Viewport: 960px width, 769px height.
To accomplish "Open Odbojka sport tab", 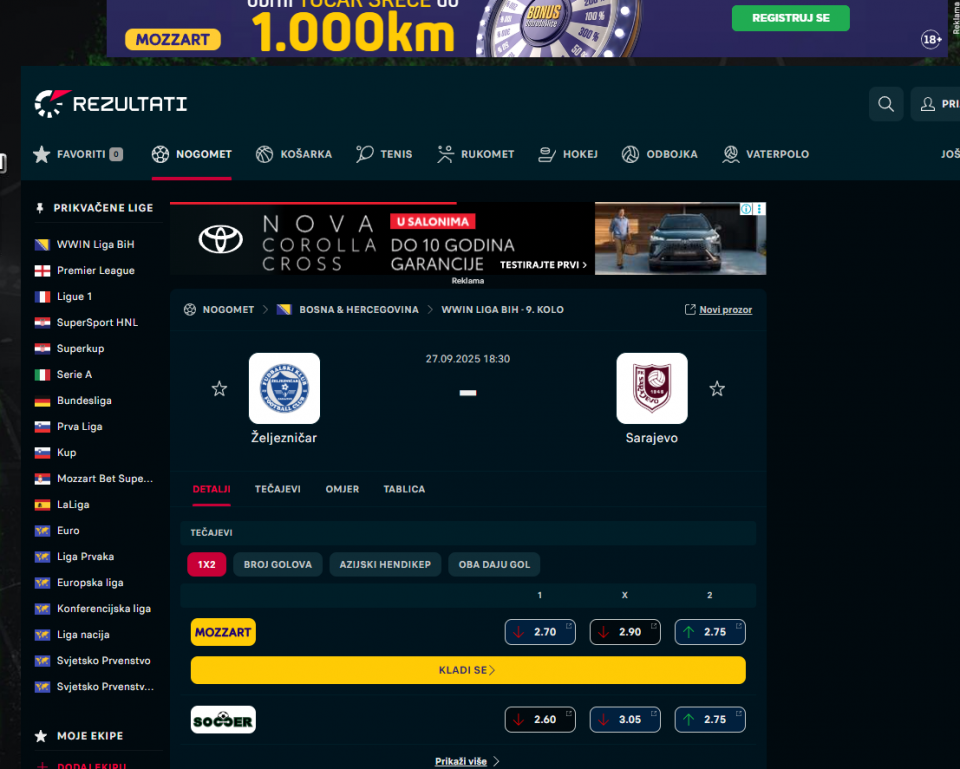I will click(659, 154).
